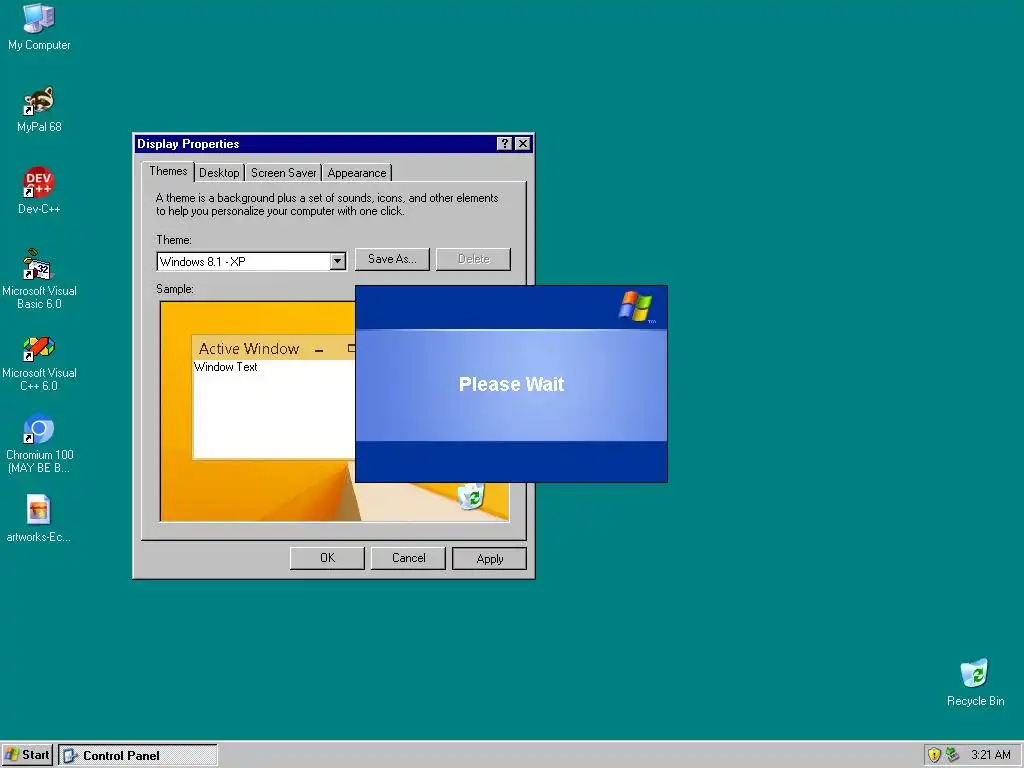1024x768 pixels.
Task: Select Microsoft Visual C++ 6.0 shortcut
Action: pyautogui.click(x=39, y=363)
